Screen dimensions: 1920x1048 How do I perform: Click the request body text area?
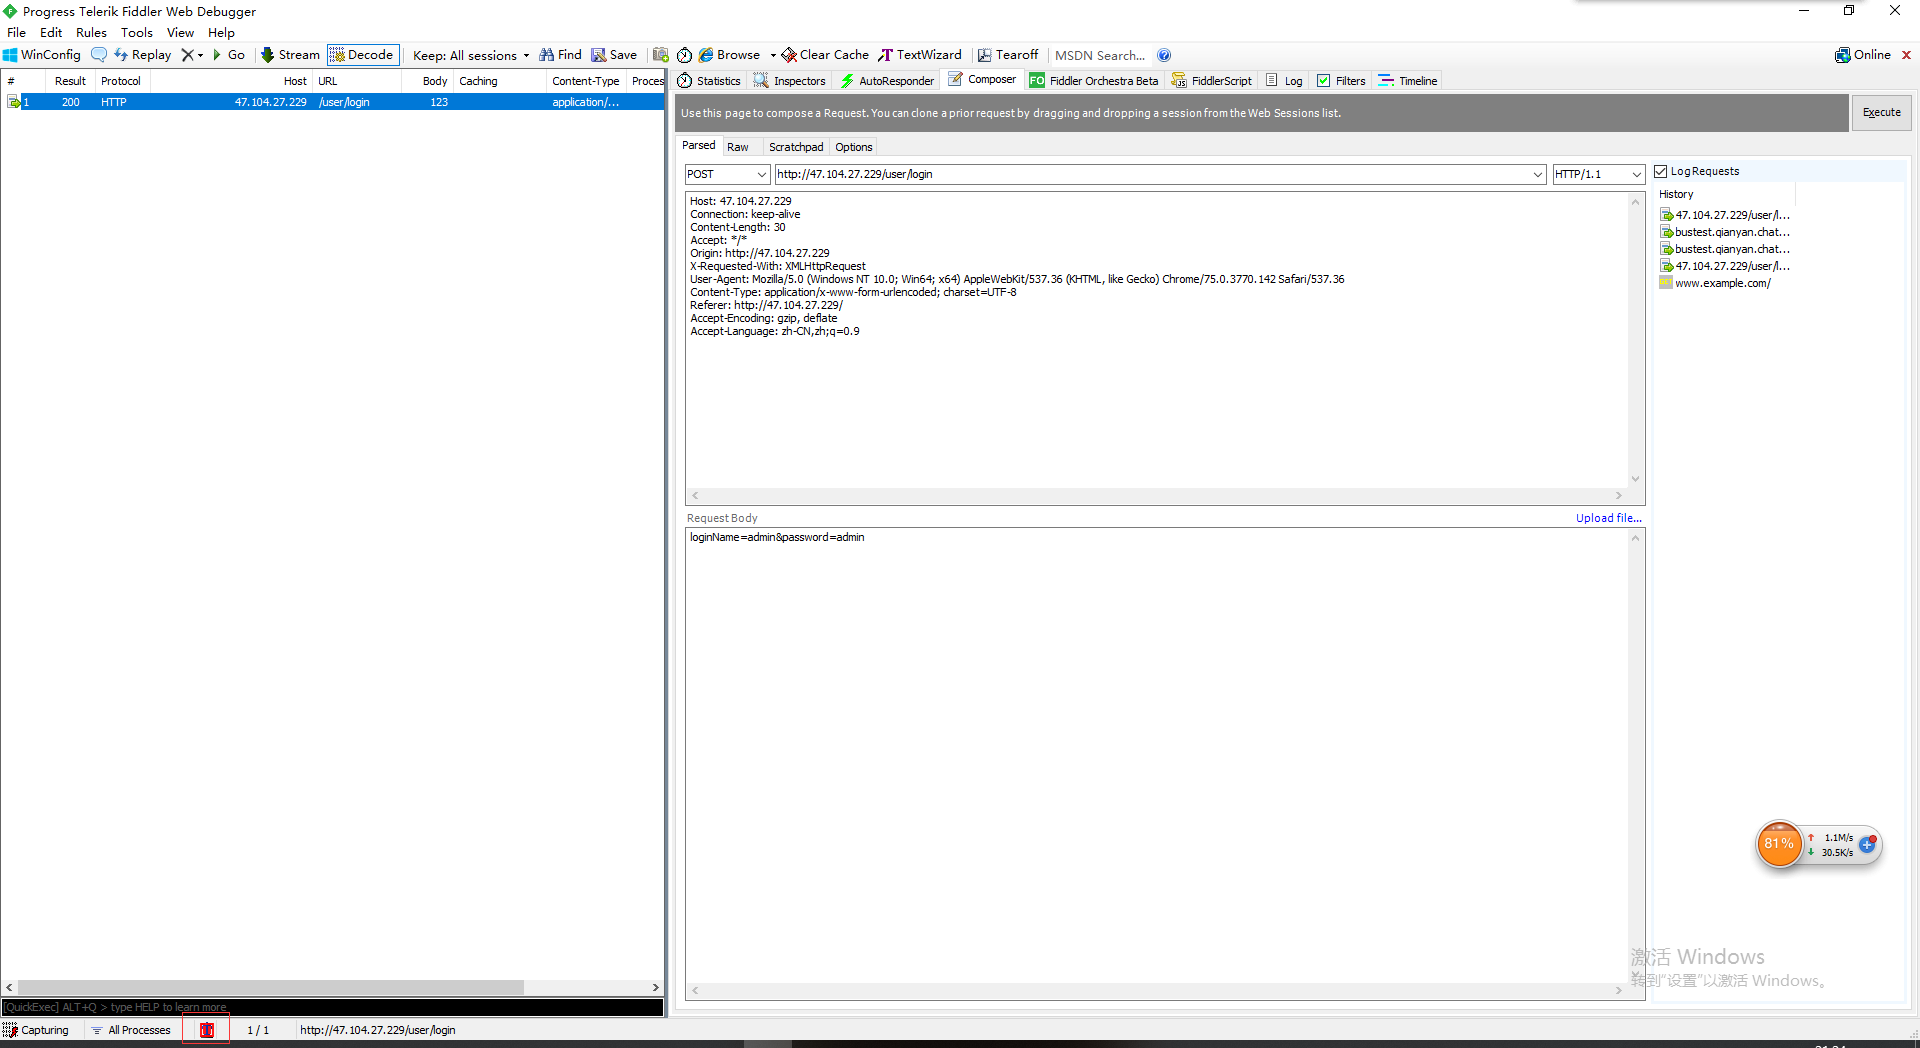click(x=1157, y=755)
